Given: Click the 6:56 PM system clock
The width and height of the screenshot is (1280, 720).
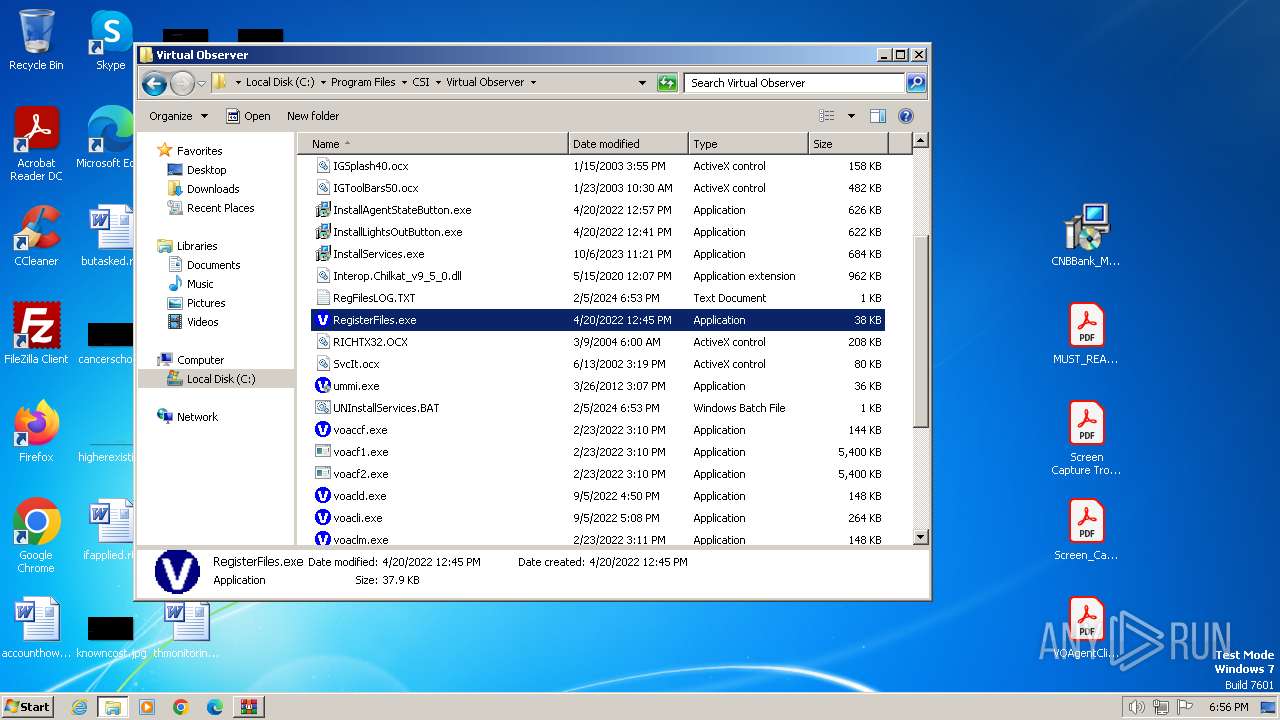Looking at the screenshot, I should [1228, 707].
